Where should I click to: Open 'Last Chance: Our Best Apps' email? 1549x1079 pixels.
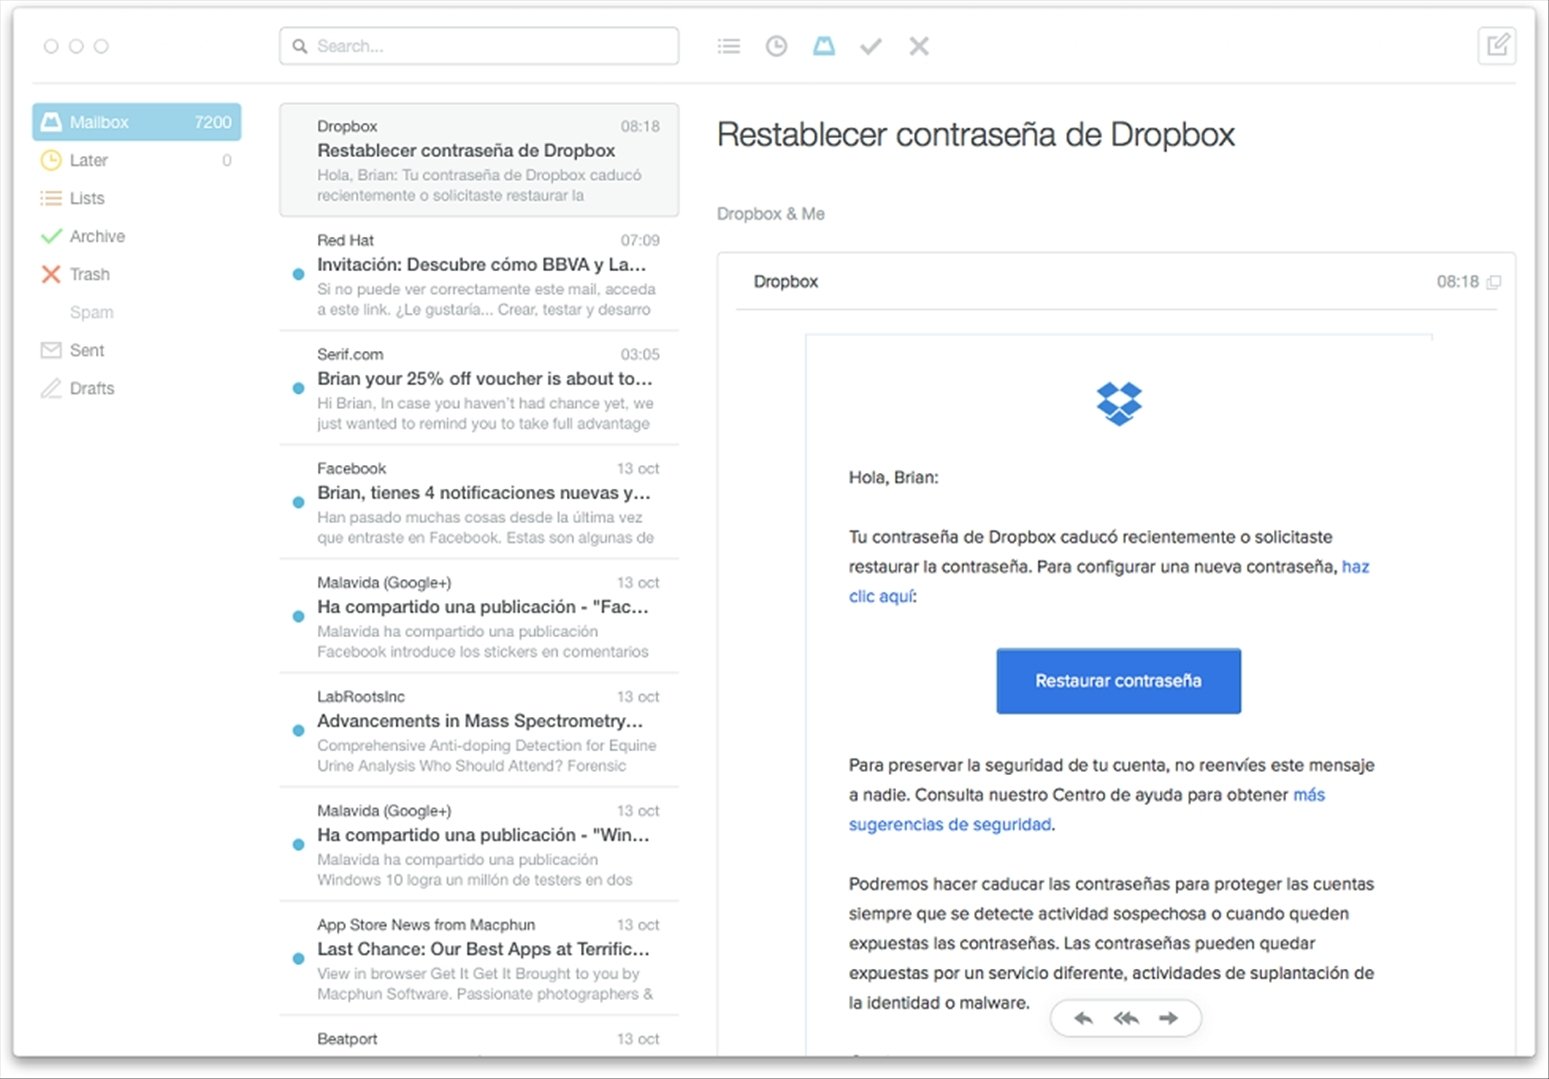[x=479, y=958]
